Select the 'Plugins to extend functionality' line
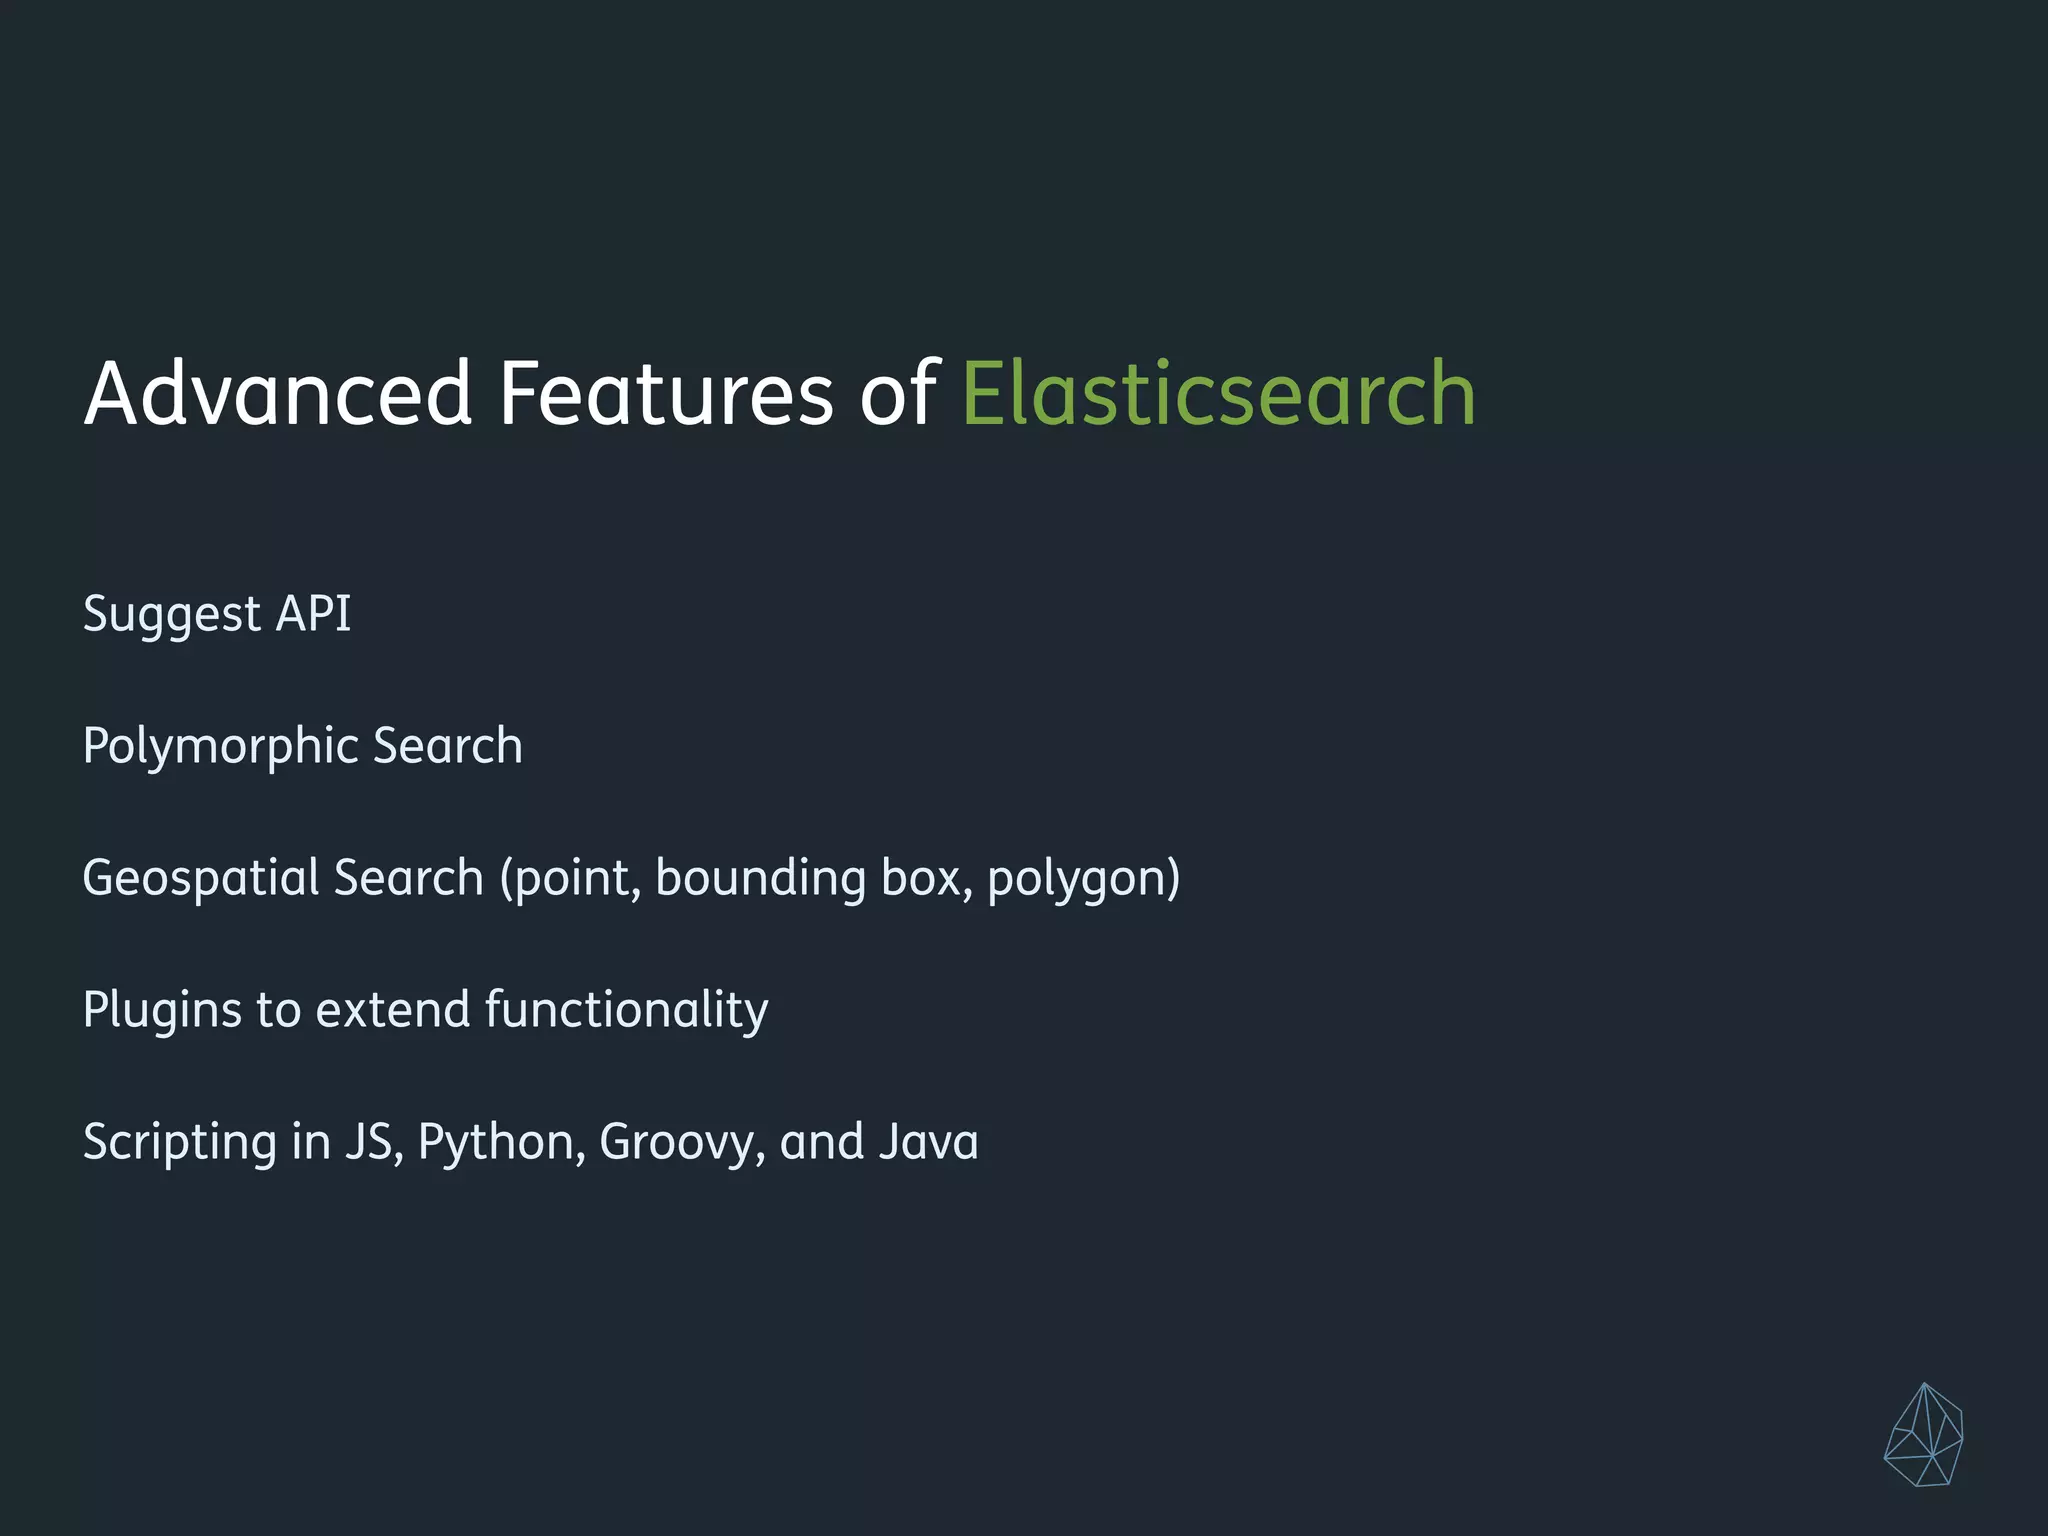Viewport: 2048px width, 1536px height. click(x=425, y=1010)
